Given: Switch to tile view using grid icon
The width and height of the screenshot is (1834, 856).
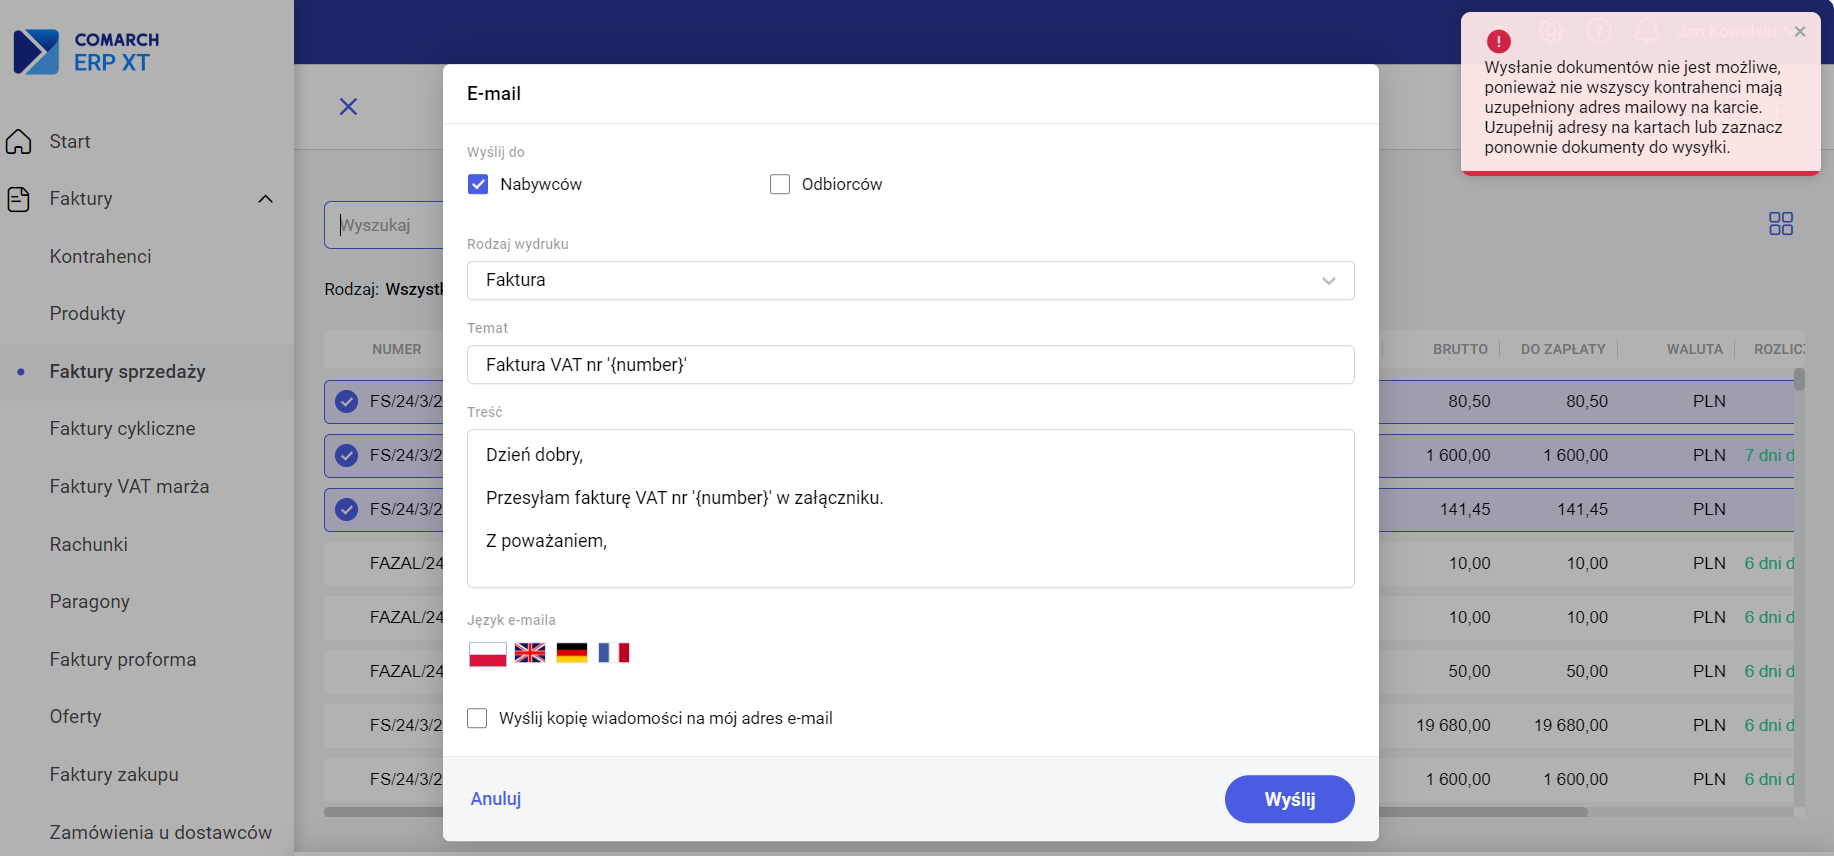Looking at the screenshot, I should [x=1780, y=224].
